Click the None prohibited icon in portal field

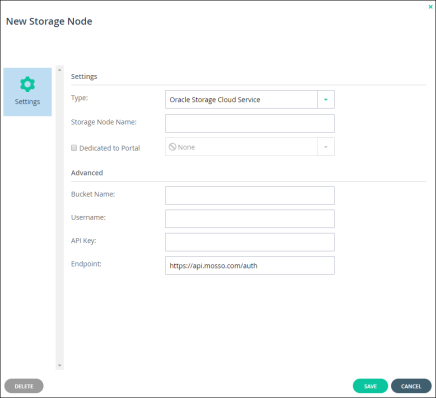(172, 147)
